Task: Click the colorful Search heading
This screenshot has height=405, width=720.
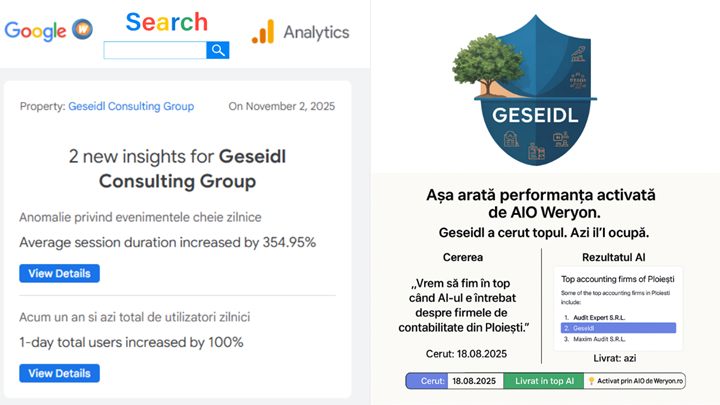Action: tap(167, 22)
